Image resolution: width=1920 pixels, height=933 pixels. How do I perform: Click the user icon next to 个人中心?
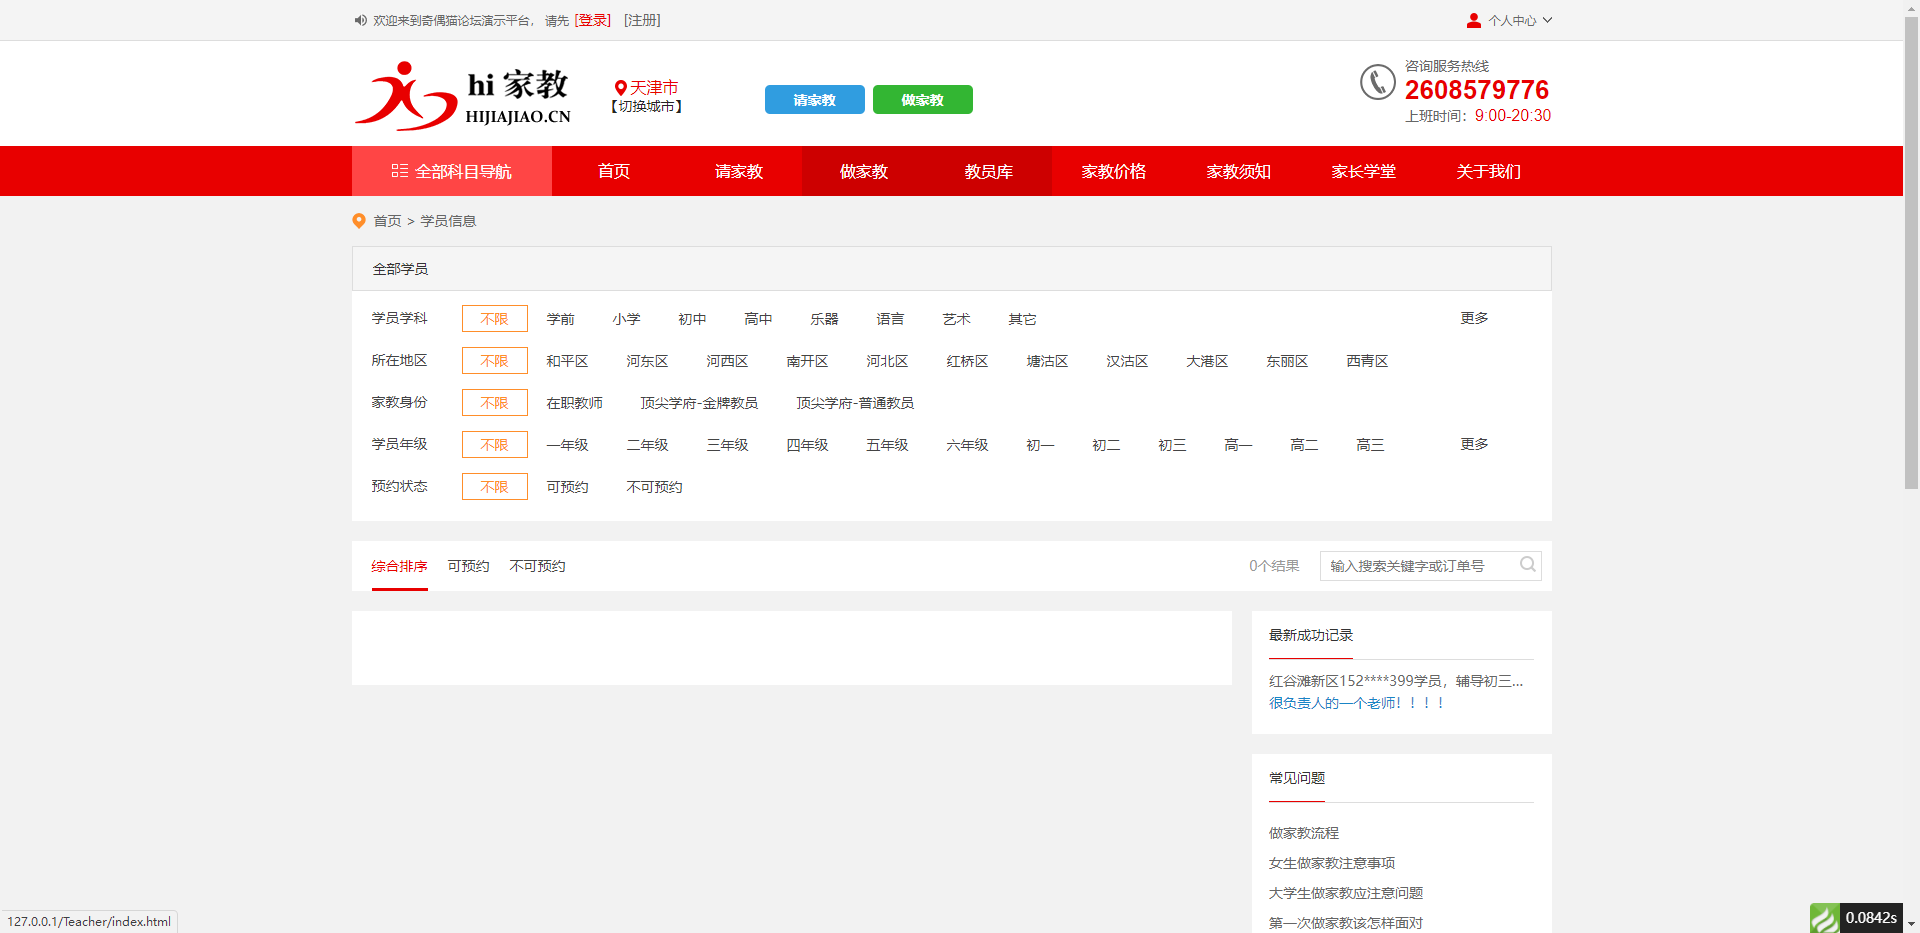[x=1473, y=19]
